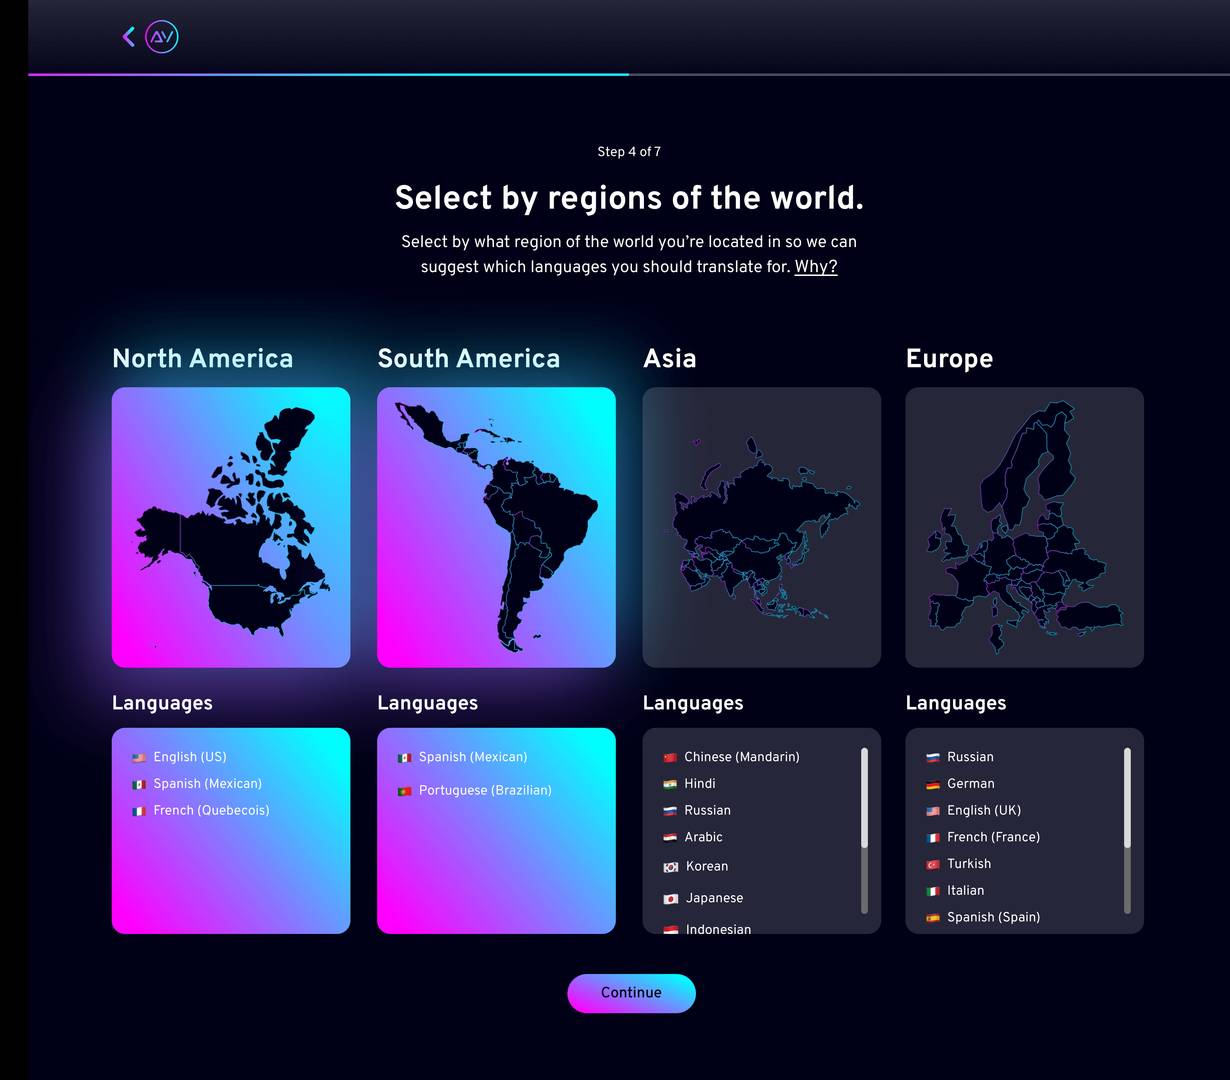This screenshot has width=1230, height=1080.
Task: Open the Why? link
Action: point(815,267)
